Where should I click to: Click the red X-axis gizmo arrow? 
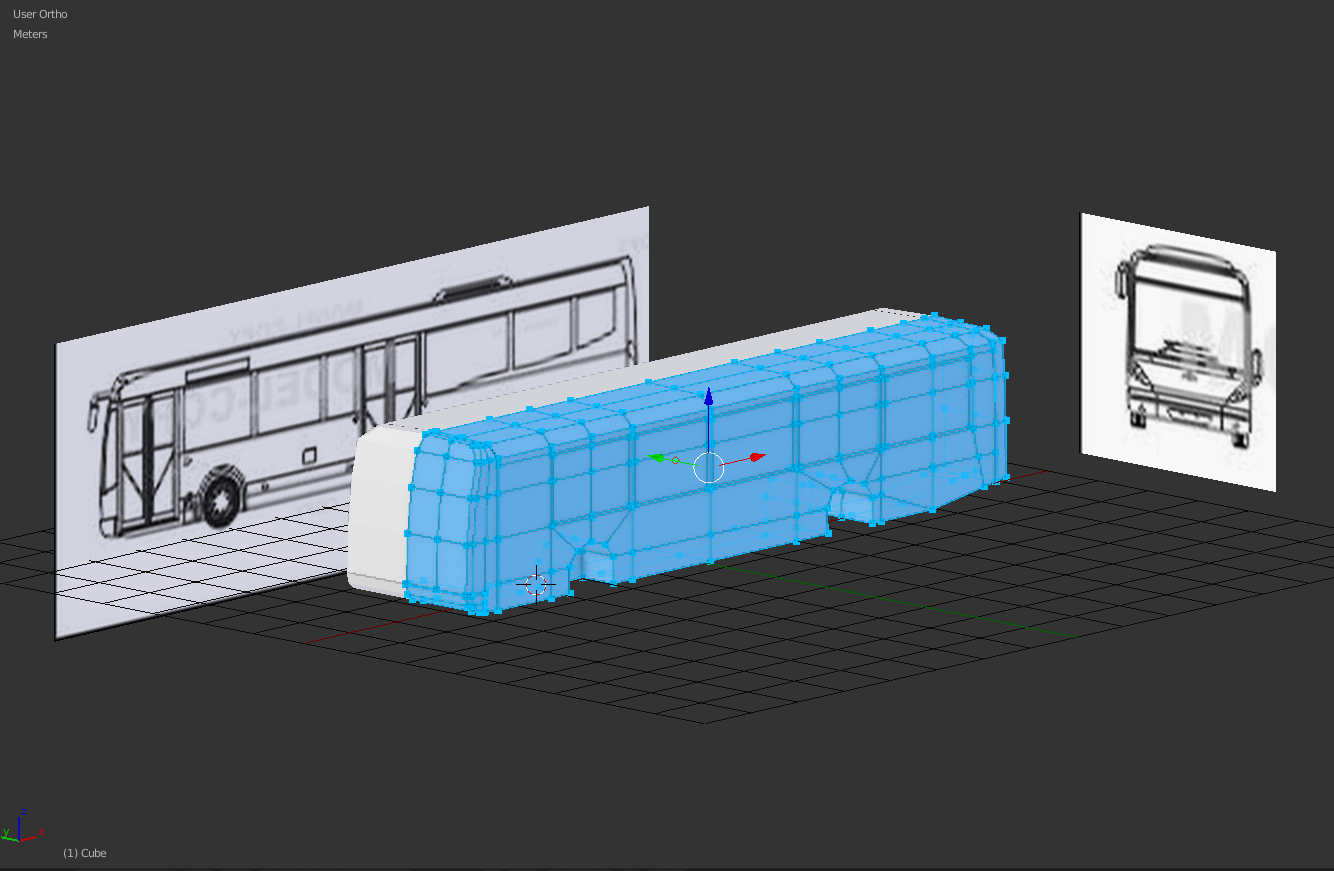(x=756, y=457)
